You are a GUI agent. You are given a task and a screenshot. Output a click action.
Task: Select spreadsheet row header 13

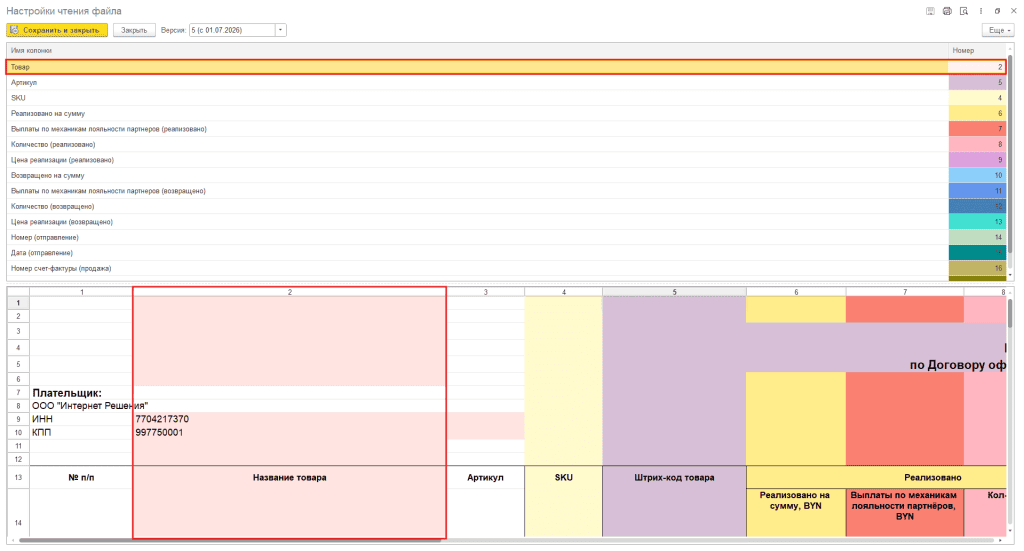(x=18, y=477)
